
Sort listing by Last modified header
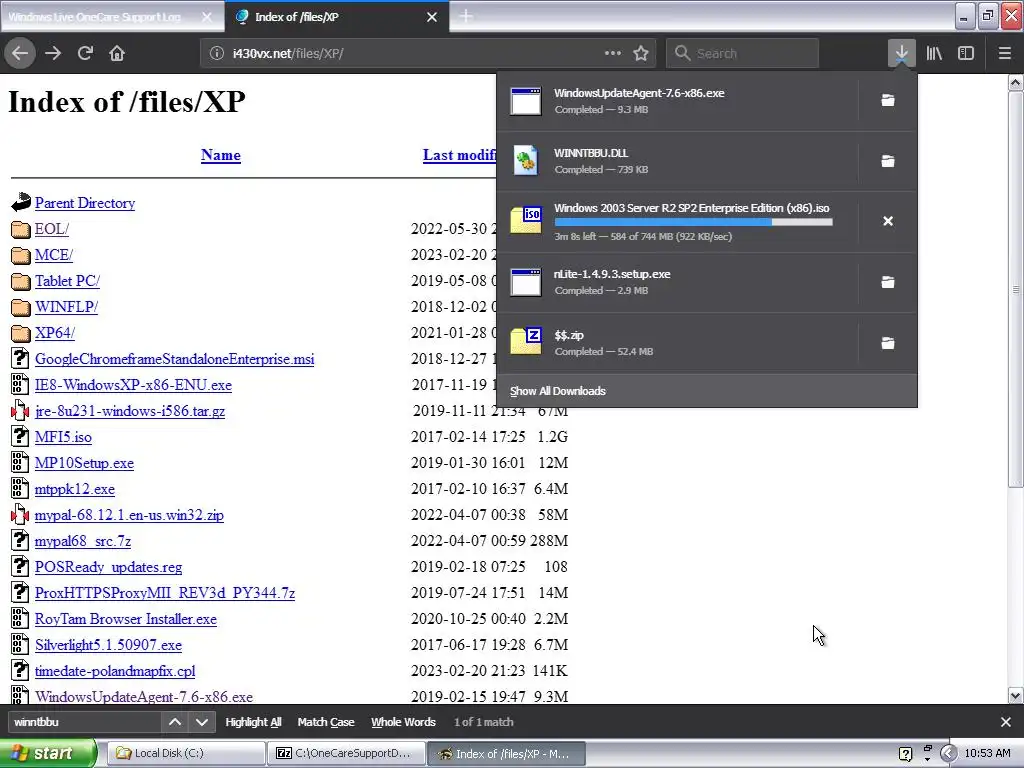tap(459, 155)
